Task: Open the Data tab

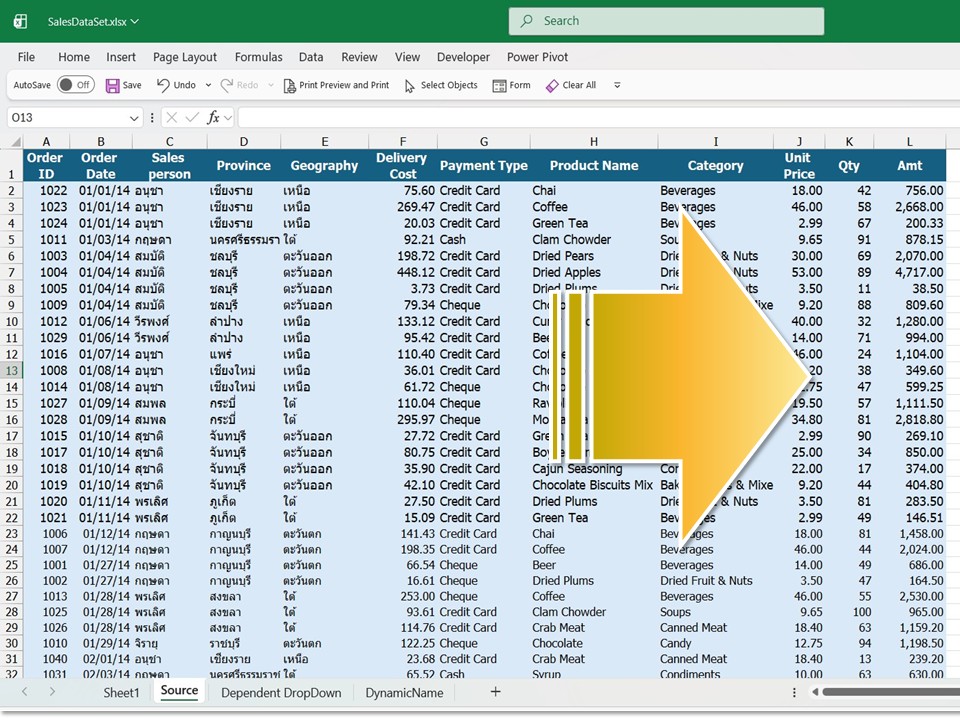Action: (x=311, y=57)
